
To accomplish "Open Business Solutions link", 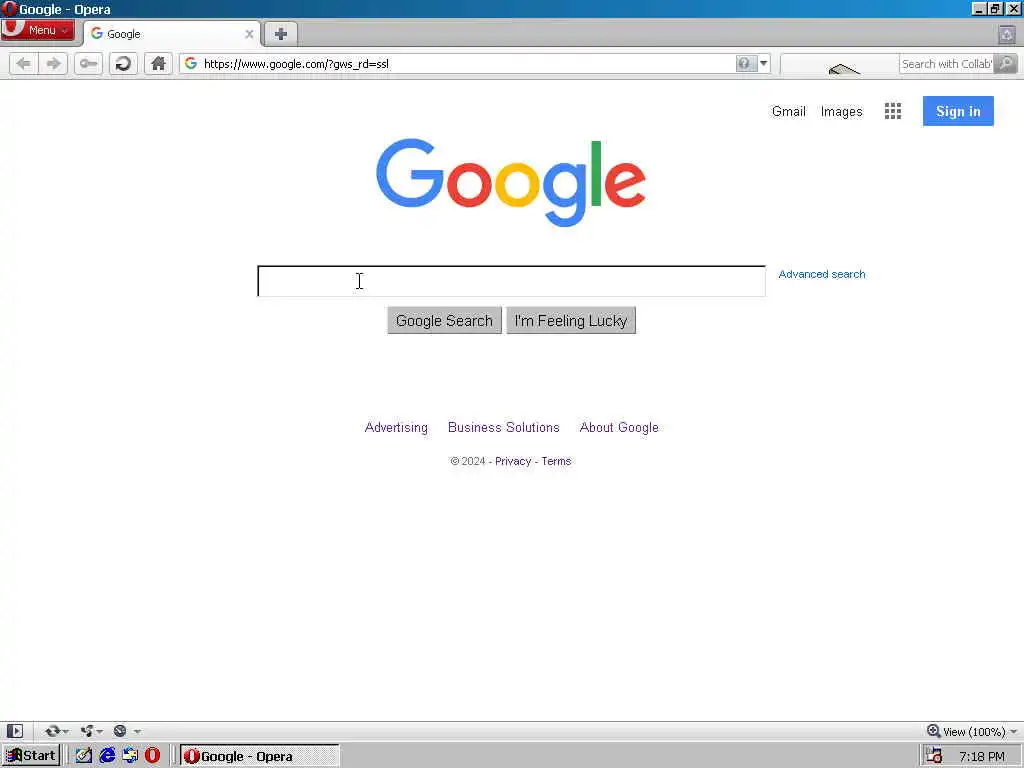I will [504, 428].
